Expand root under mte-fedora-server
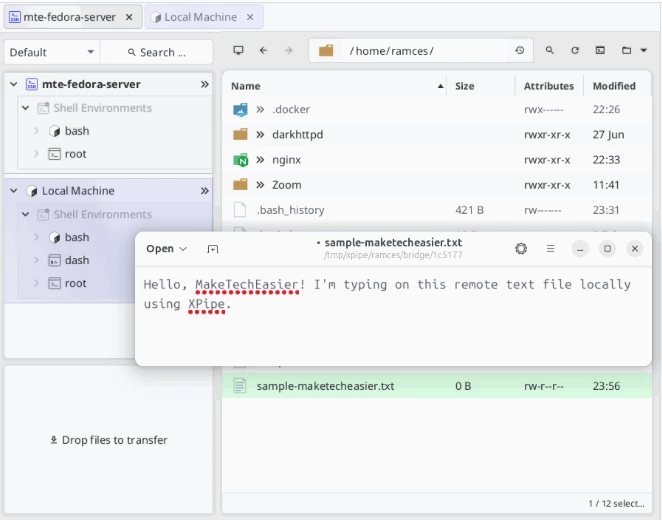This screenshot has height=520, width=662. (36, 154)
